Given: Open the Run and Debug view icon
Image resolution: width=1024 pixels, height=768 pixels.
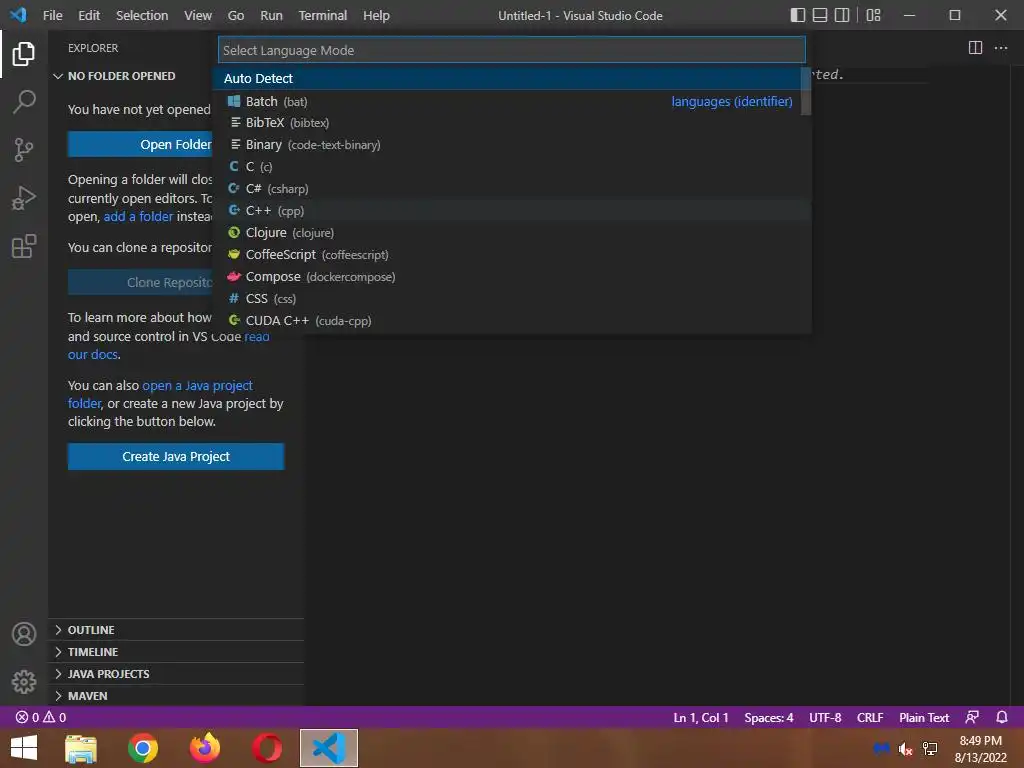Looking at the screenshot, I should pyautogui.click(x=24, y=198).
